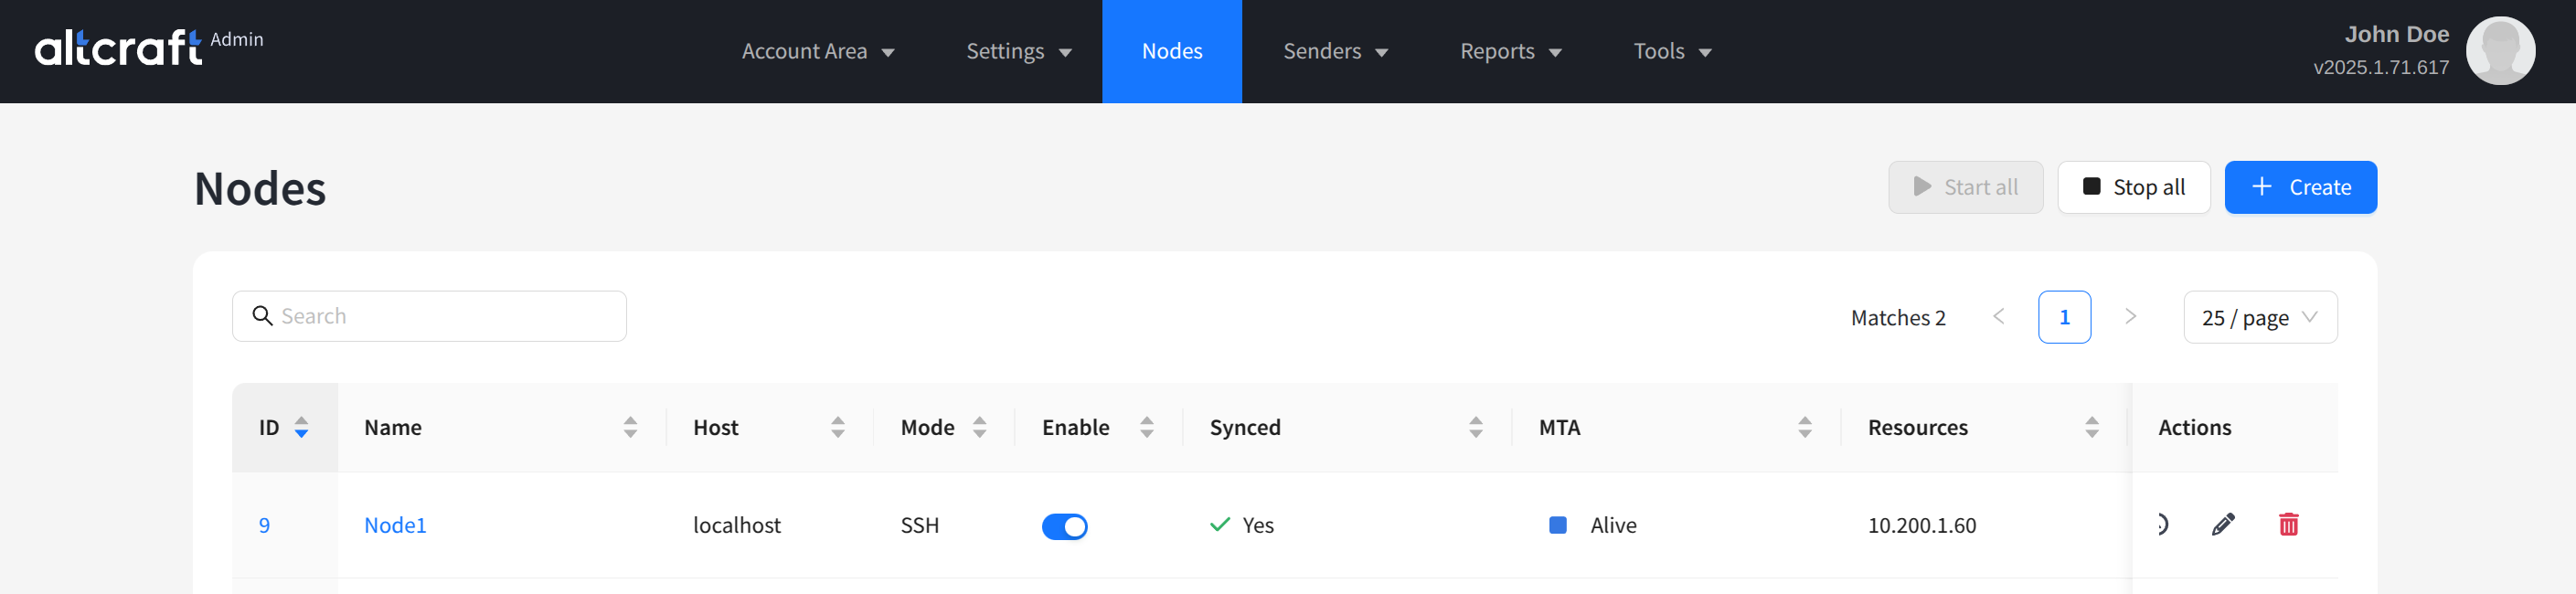Delete Node1 with the trash icon

pyautogui.click(x=2287, y=524)
